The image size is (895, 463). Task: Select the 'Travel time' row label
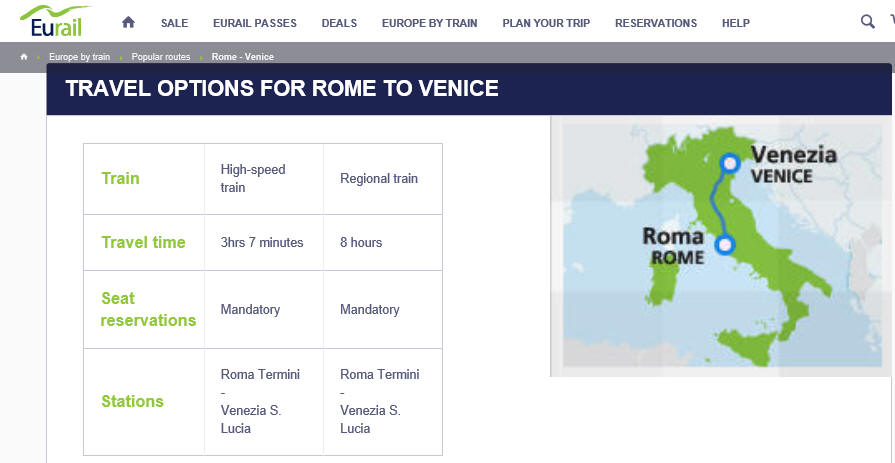[143, 242]
